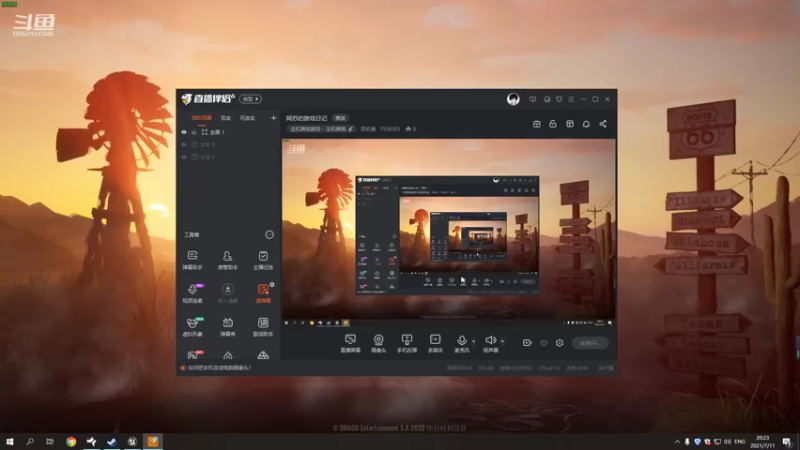Click the 修改 edit title button
800x450 pixels.
(x=340, y=118)
